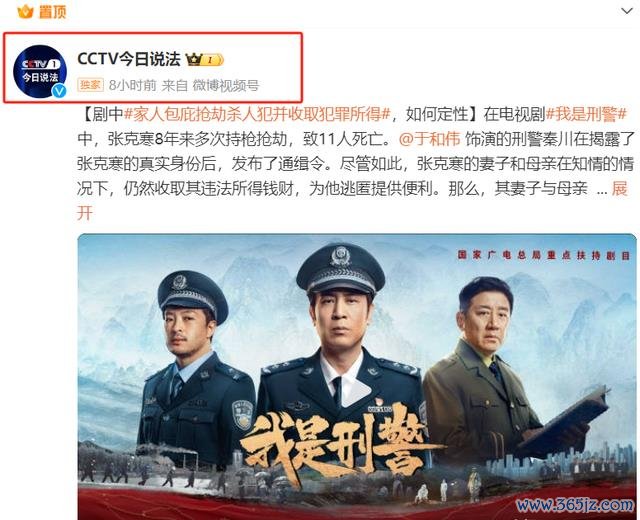
Task: Click the blue verified badge on avatar
Action: pos(59,91)
